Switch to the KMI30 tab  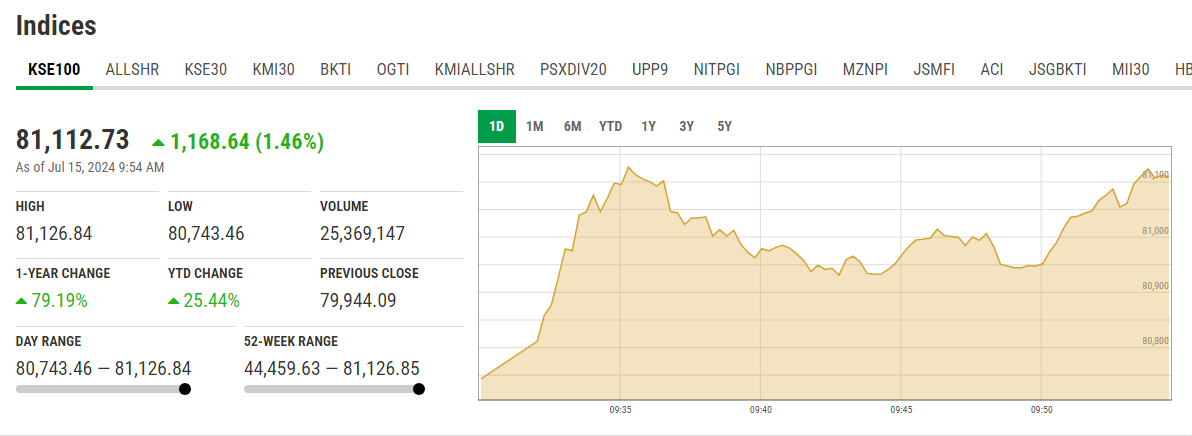[x=274, y=70]
